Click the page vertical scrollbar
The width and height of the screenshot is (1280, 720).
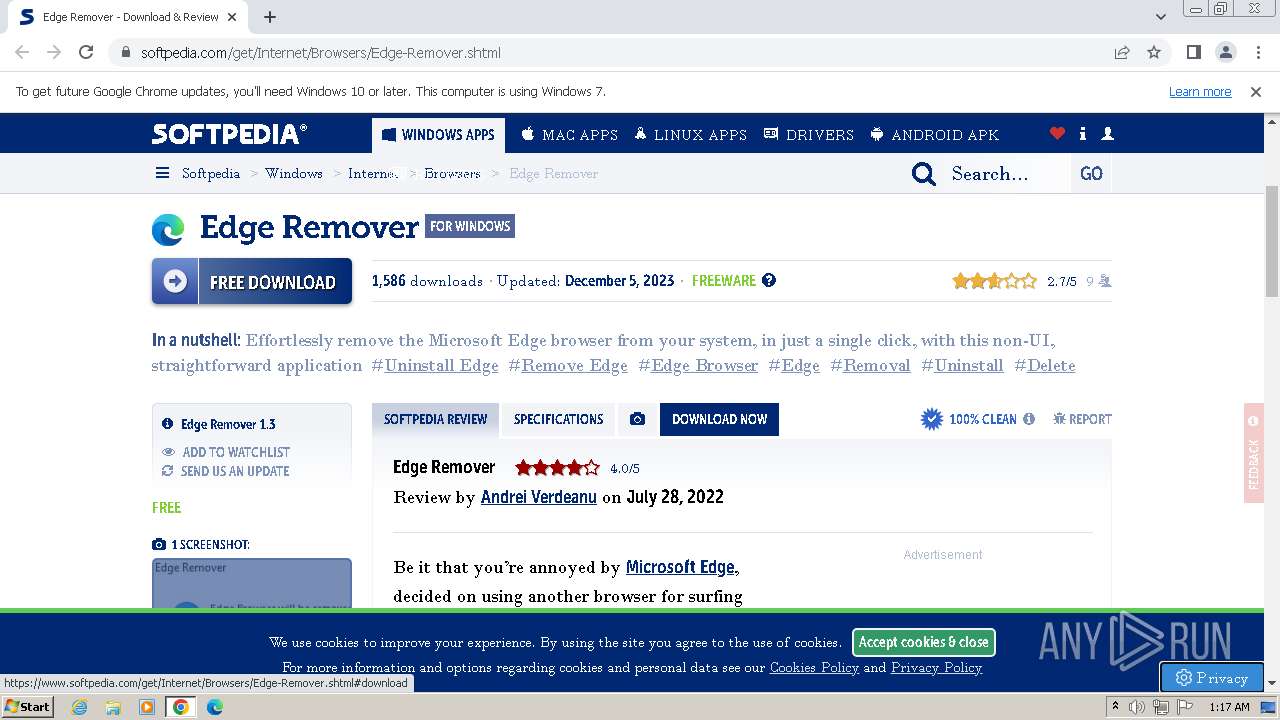pos(1272,240)
